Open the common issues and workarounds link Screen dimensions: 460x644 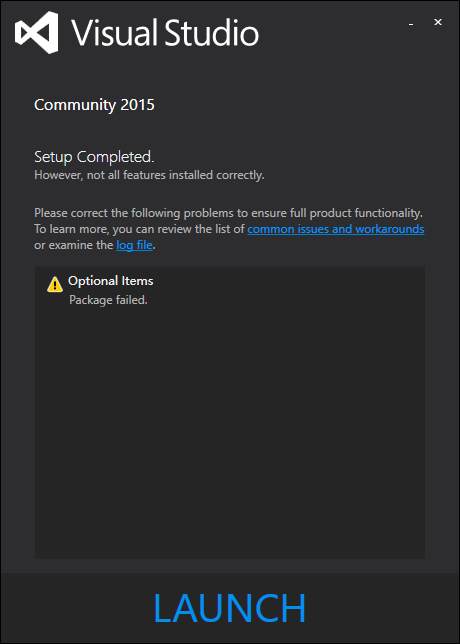336,229
